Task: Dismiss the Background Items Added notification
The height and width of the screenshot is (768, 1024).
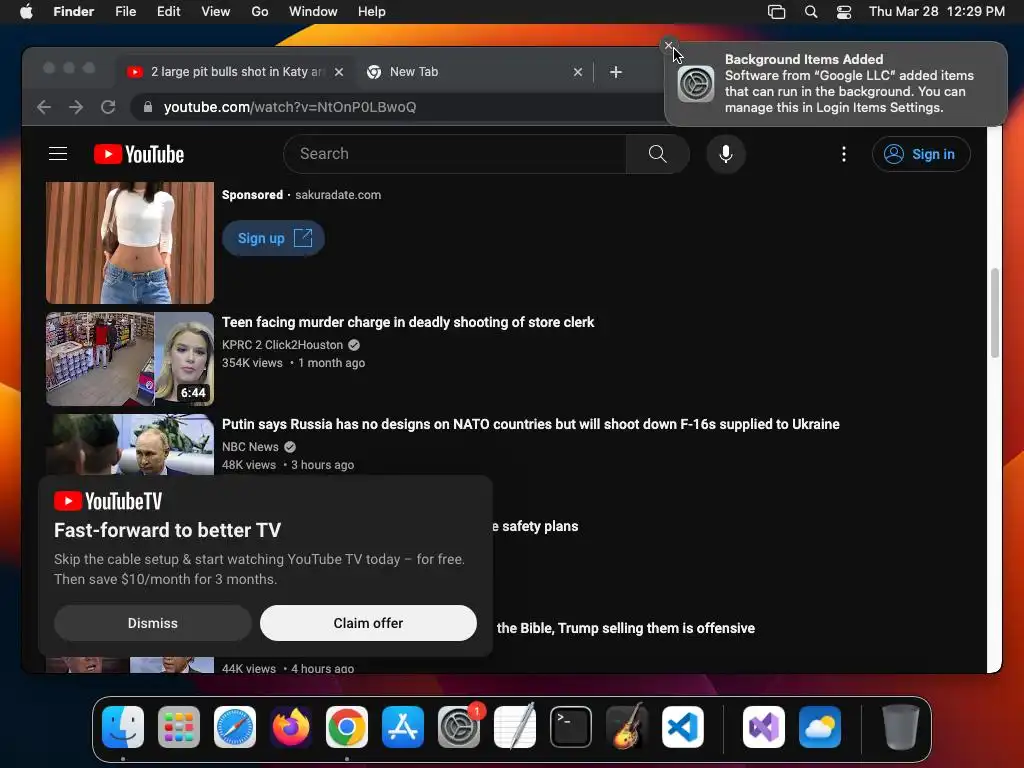Action: click(x=668, y=45)
